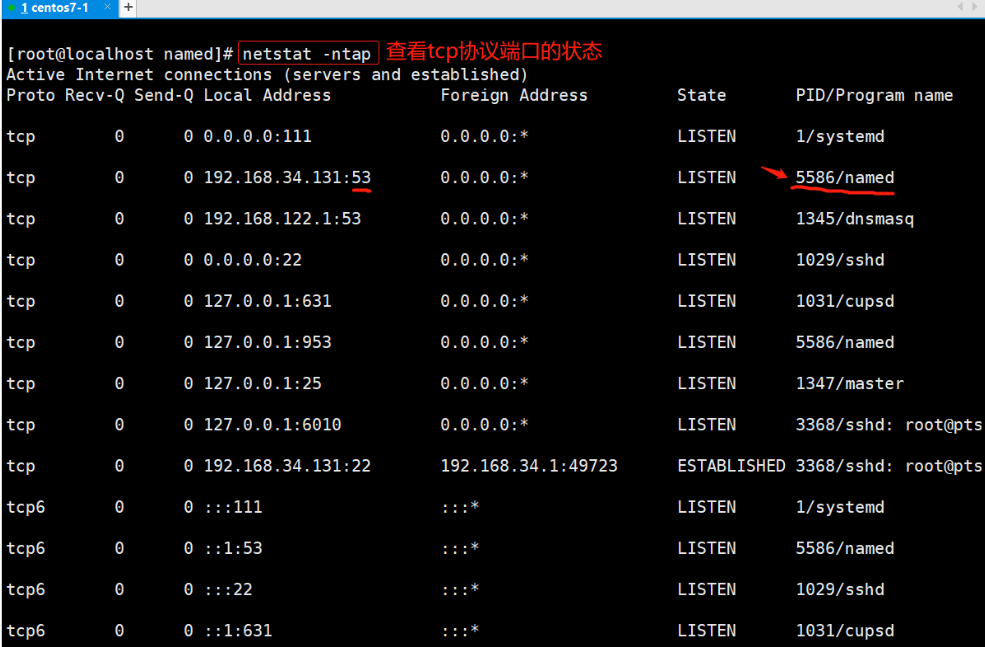Open a new session tab with plus button

click(128, 8)
